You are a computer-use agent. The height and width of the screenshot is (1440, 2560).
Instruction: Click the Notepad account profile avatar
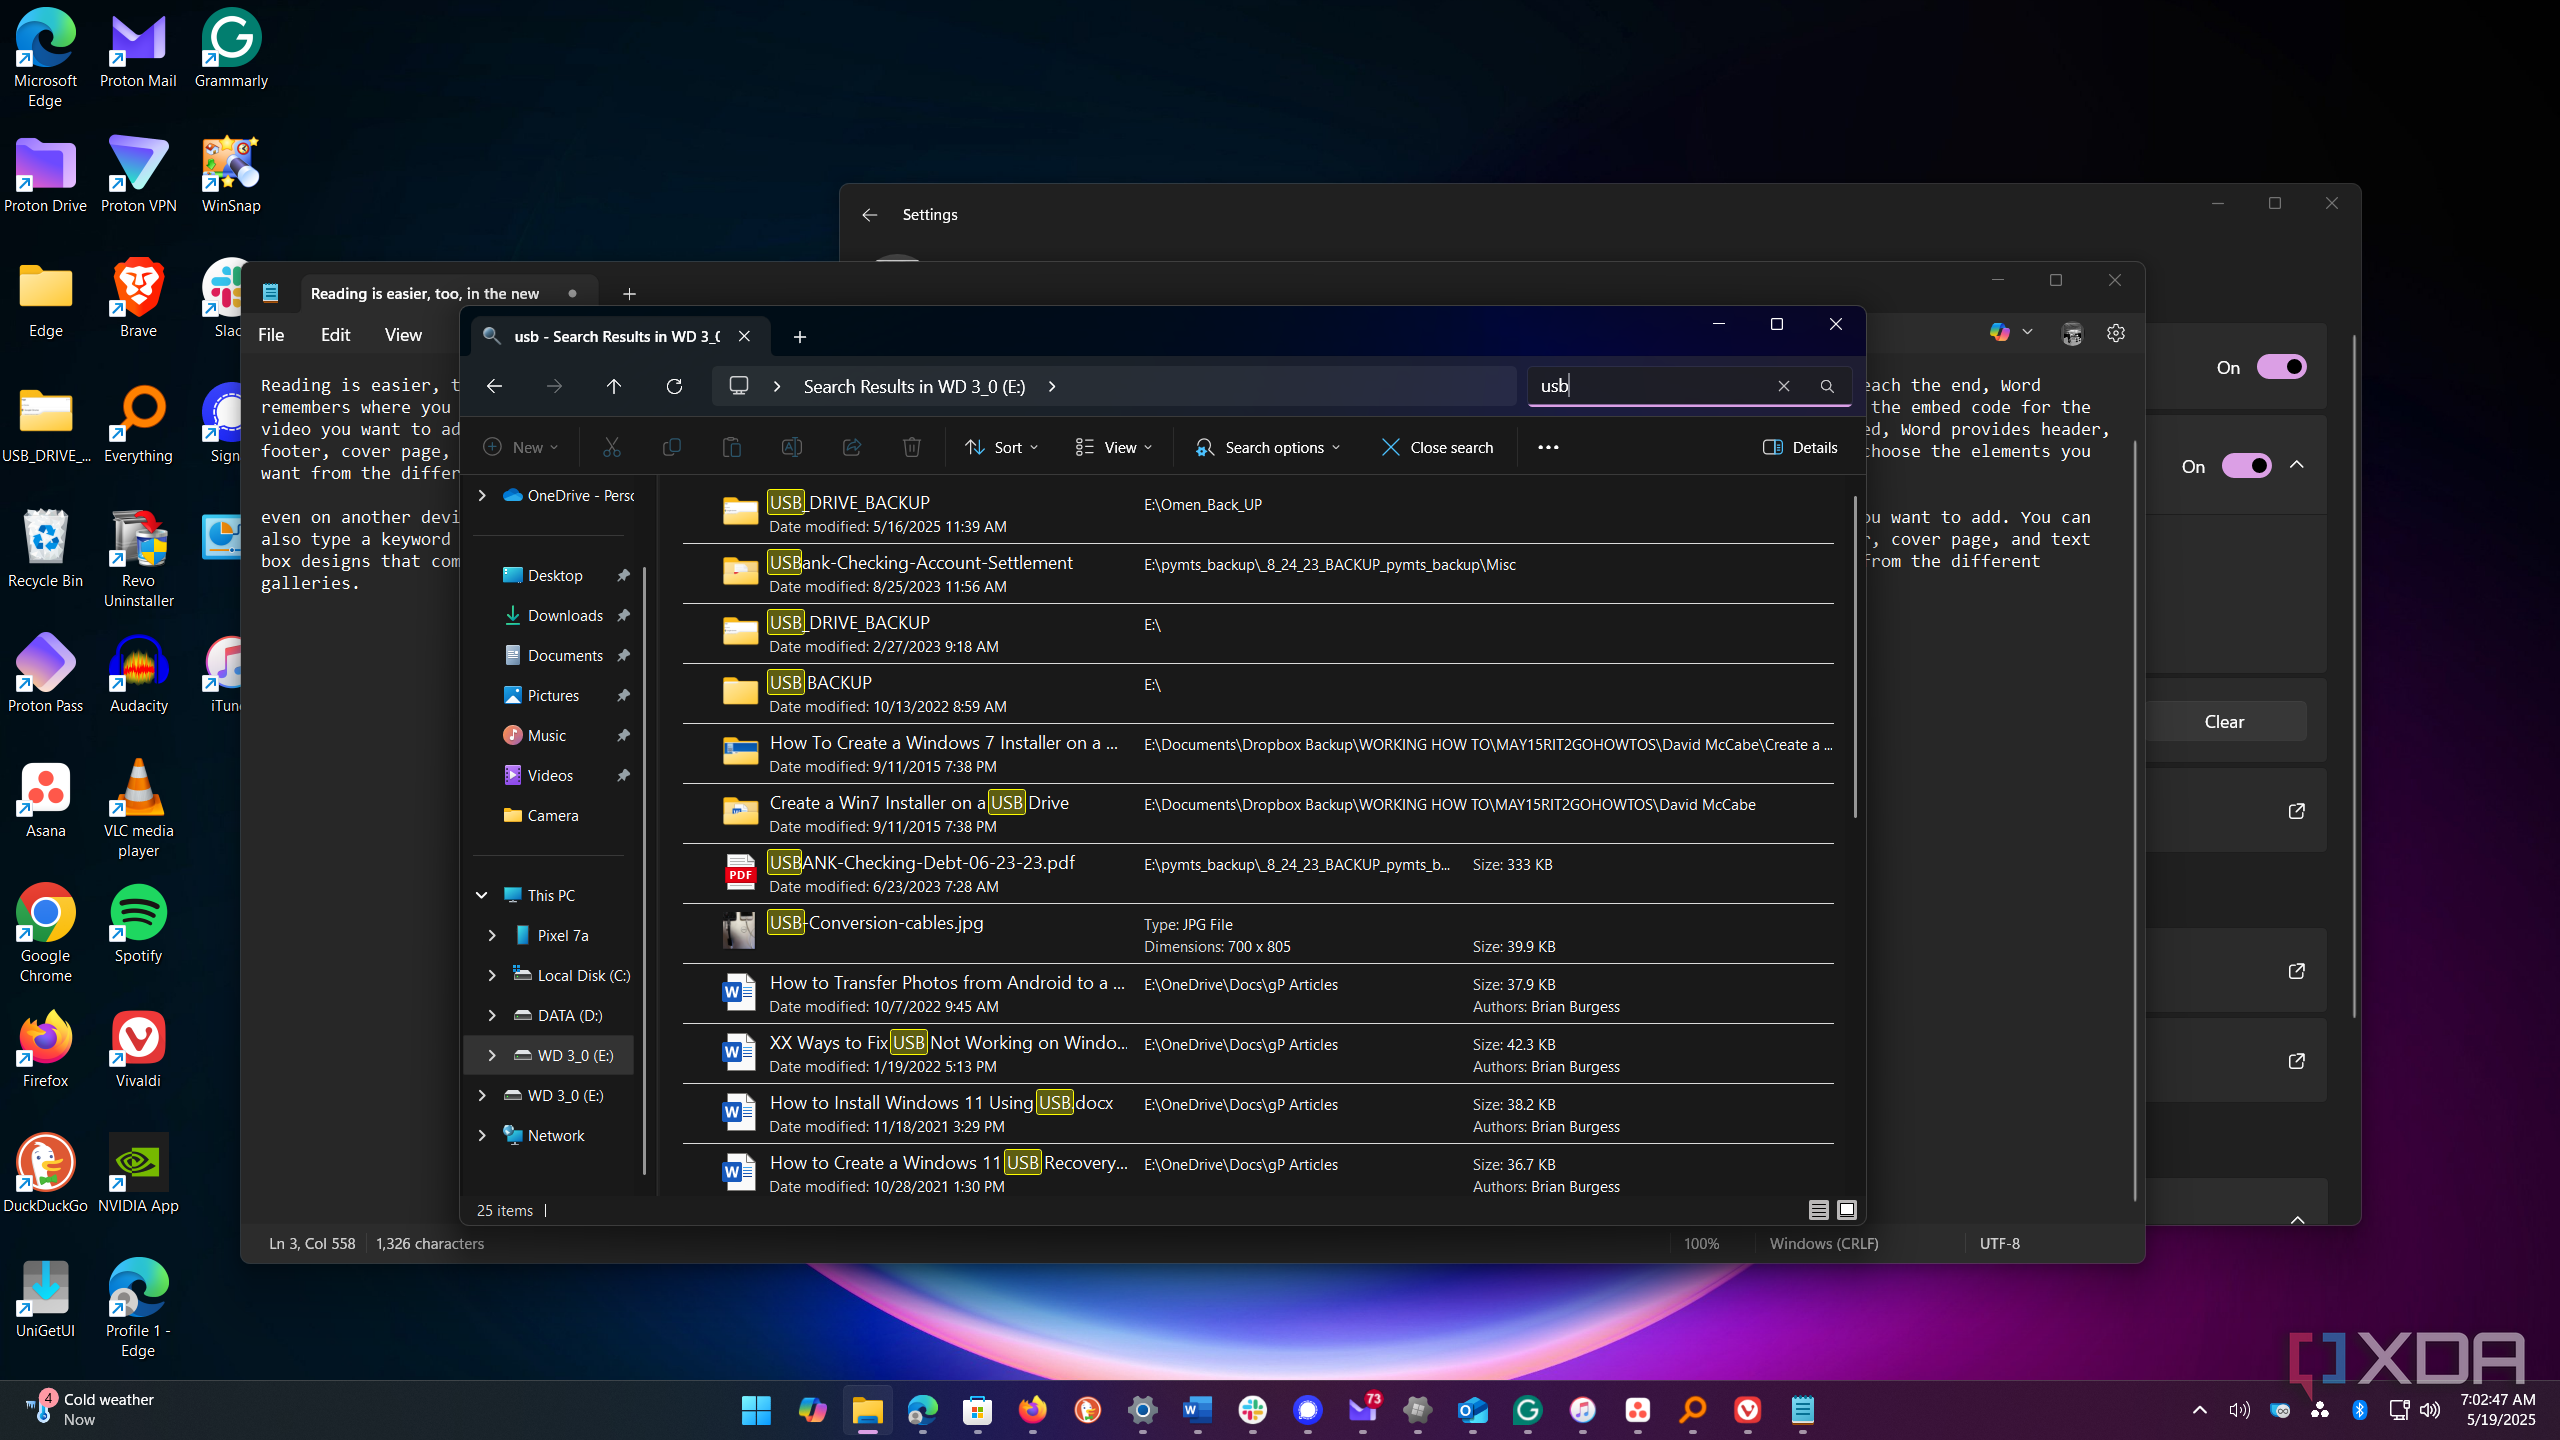[2072, 333]
